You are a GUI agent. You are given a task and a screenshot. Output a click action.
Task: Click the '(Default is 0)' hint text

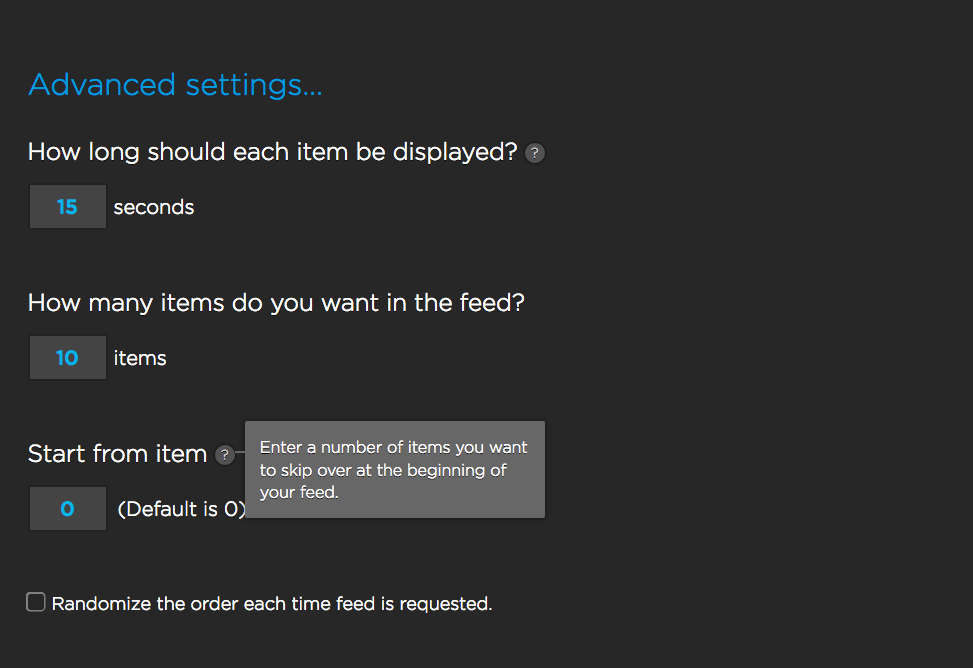click(180, 509)
